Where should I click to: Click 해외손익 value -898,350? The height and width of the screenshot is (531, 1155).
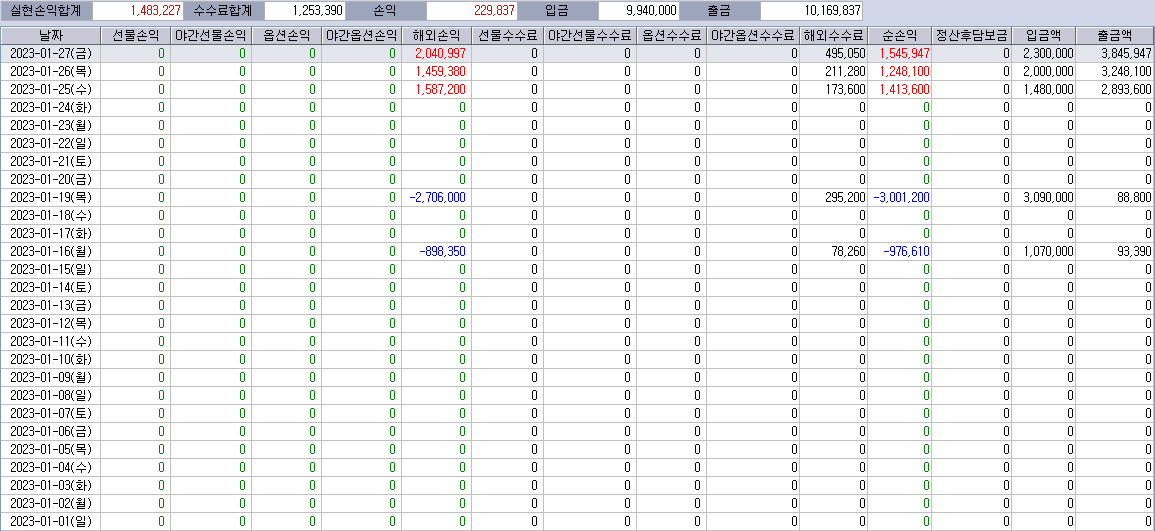[x=442, y=251]
